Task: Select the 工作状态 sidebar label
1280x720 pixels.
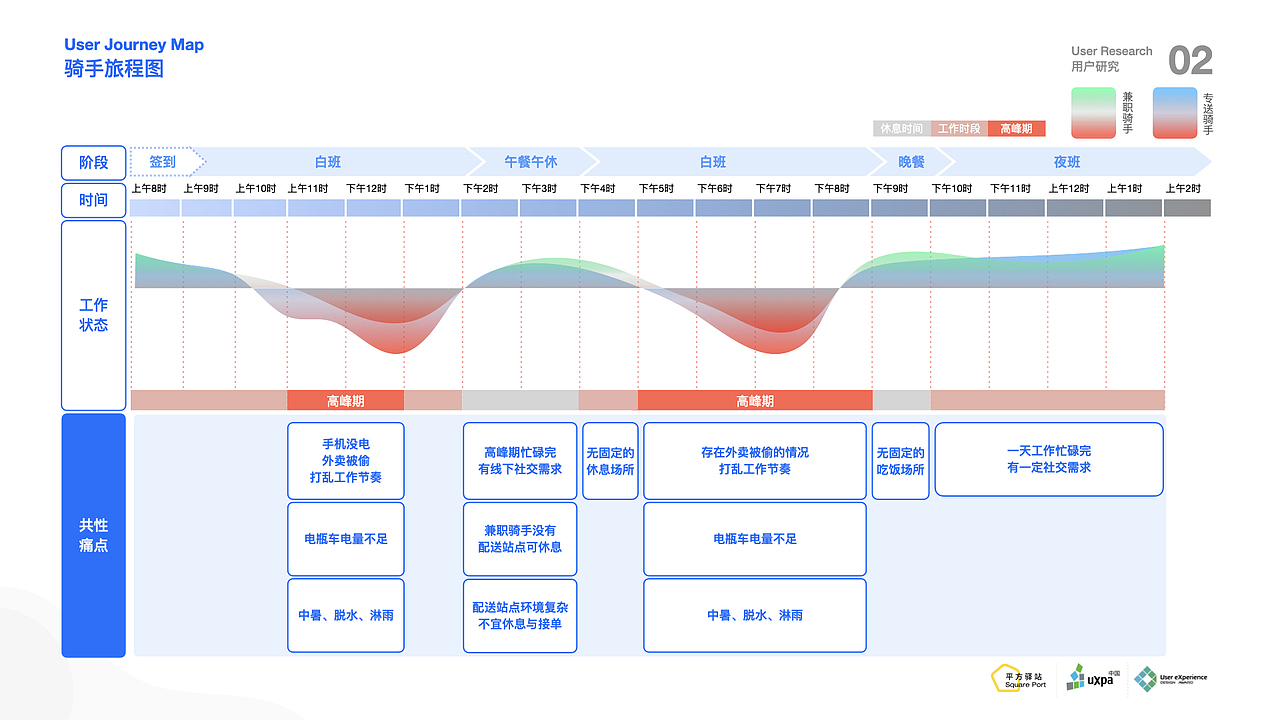Action: [x=93, y=315]
